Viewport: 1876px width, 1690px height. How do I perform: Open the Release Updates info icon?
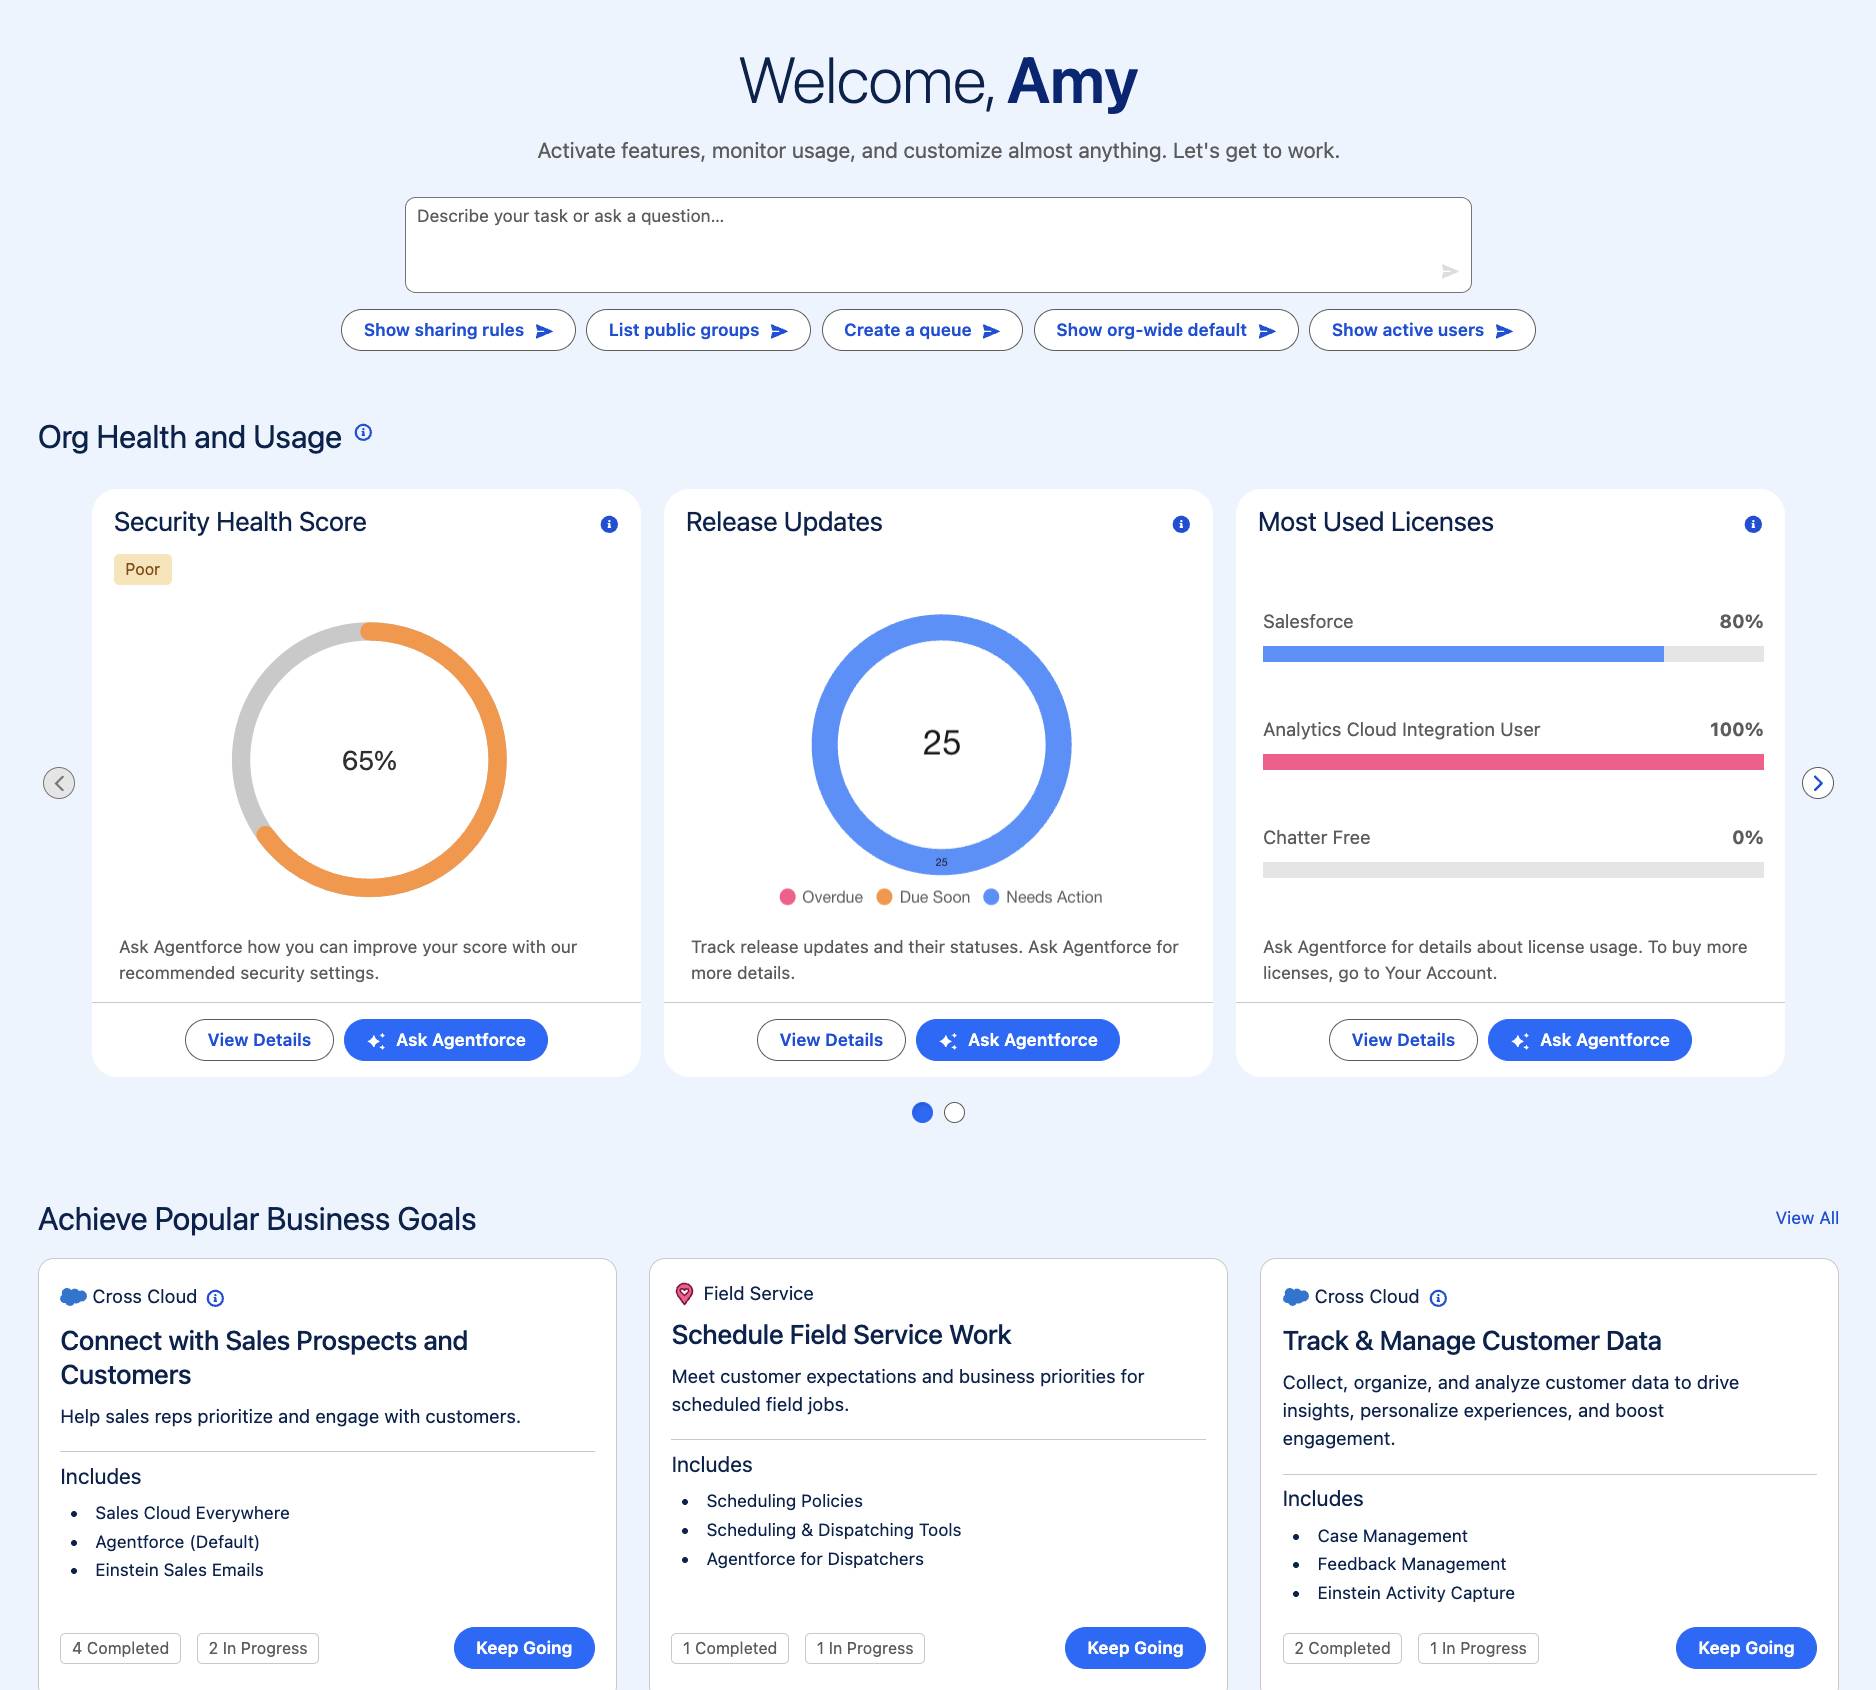tap(1181, 524)
